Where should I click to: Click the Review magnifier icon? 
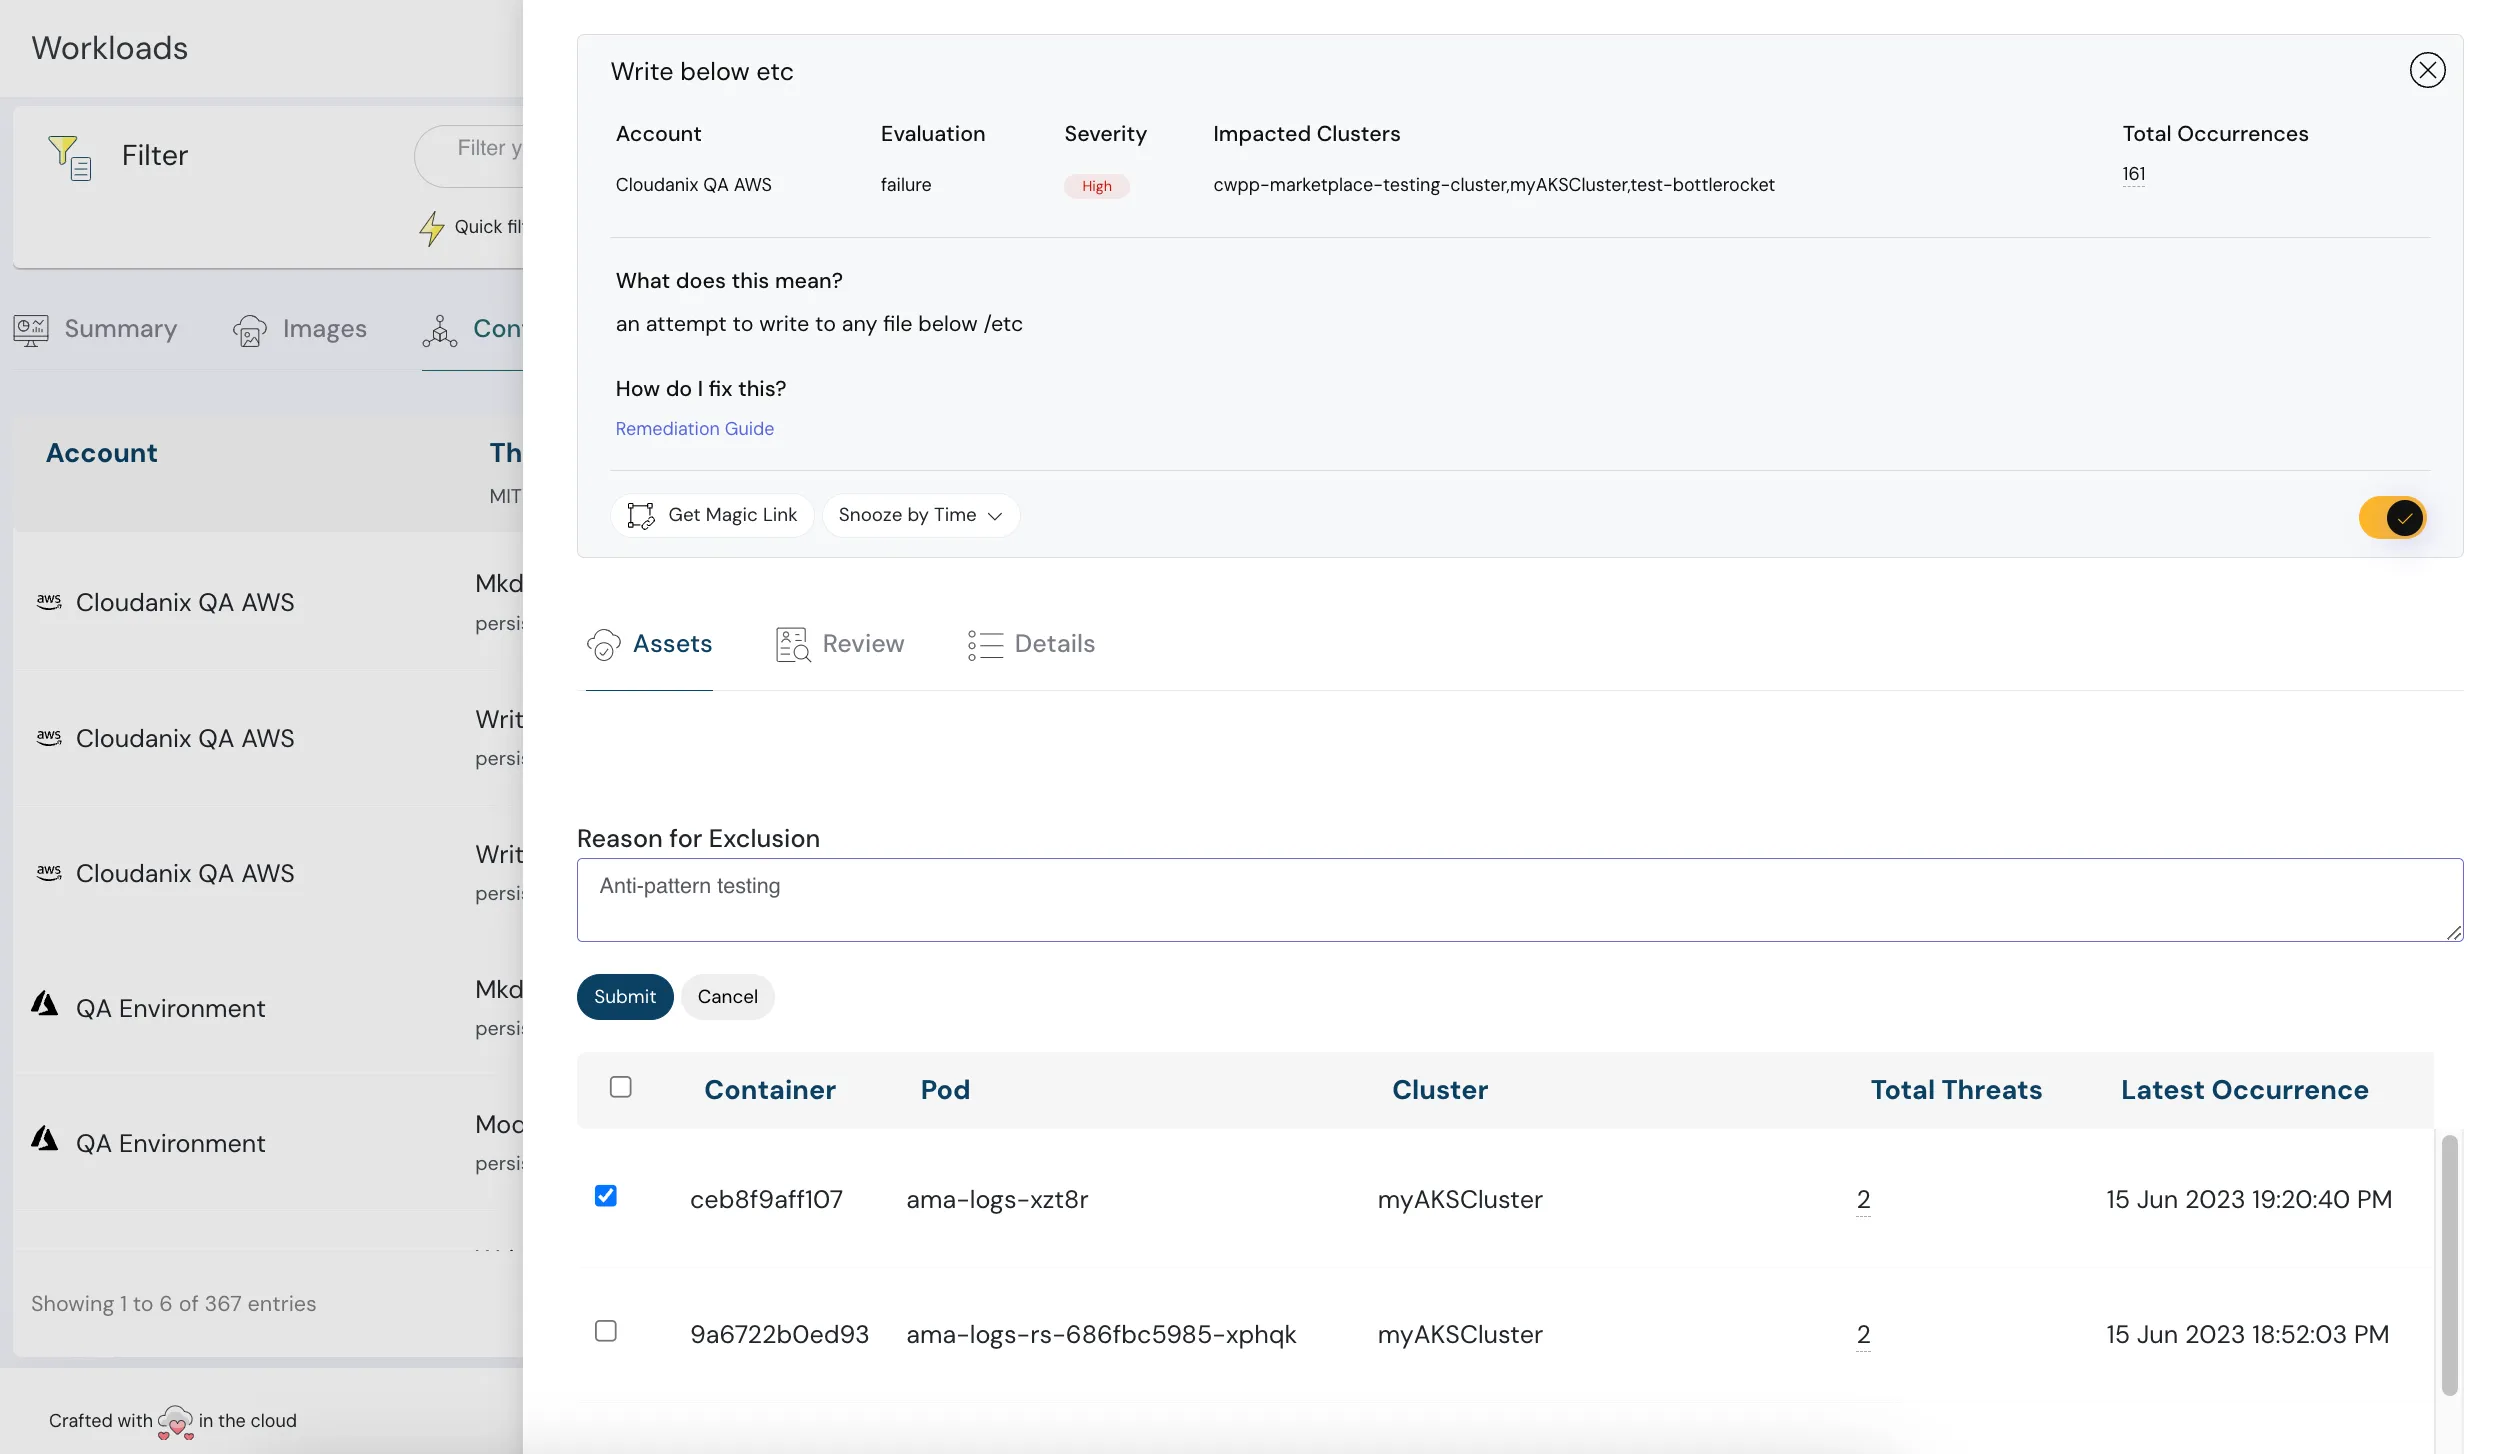(x=791, y=643)
